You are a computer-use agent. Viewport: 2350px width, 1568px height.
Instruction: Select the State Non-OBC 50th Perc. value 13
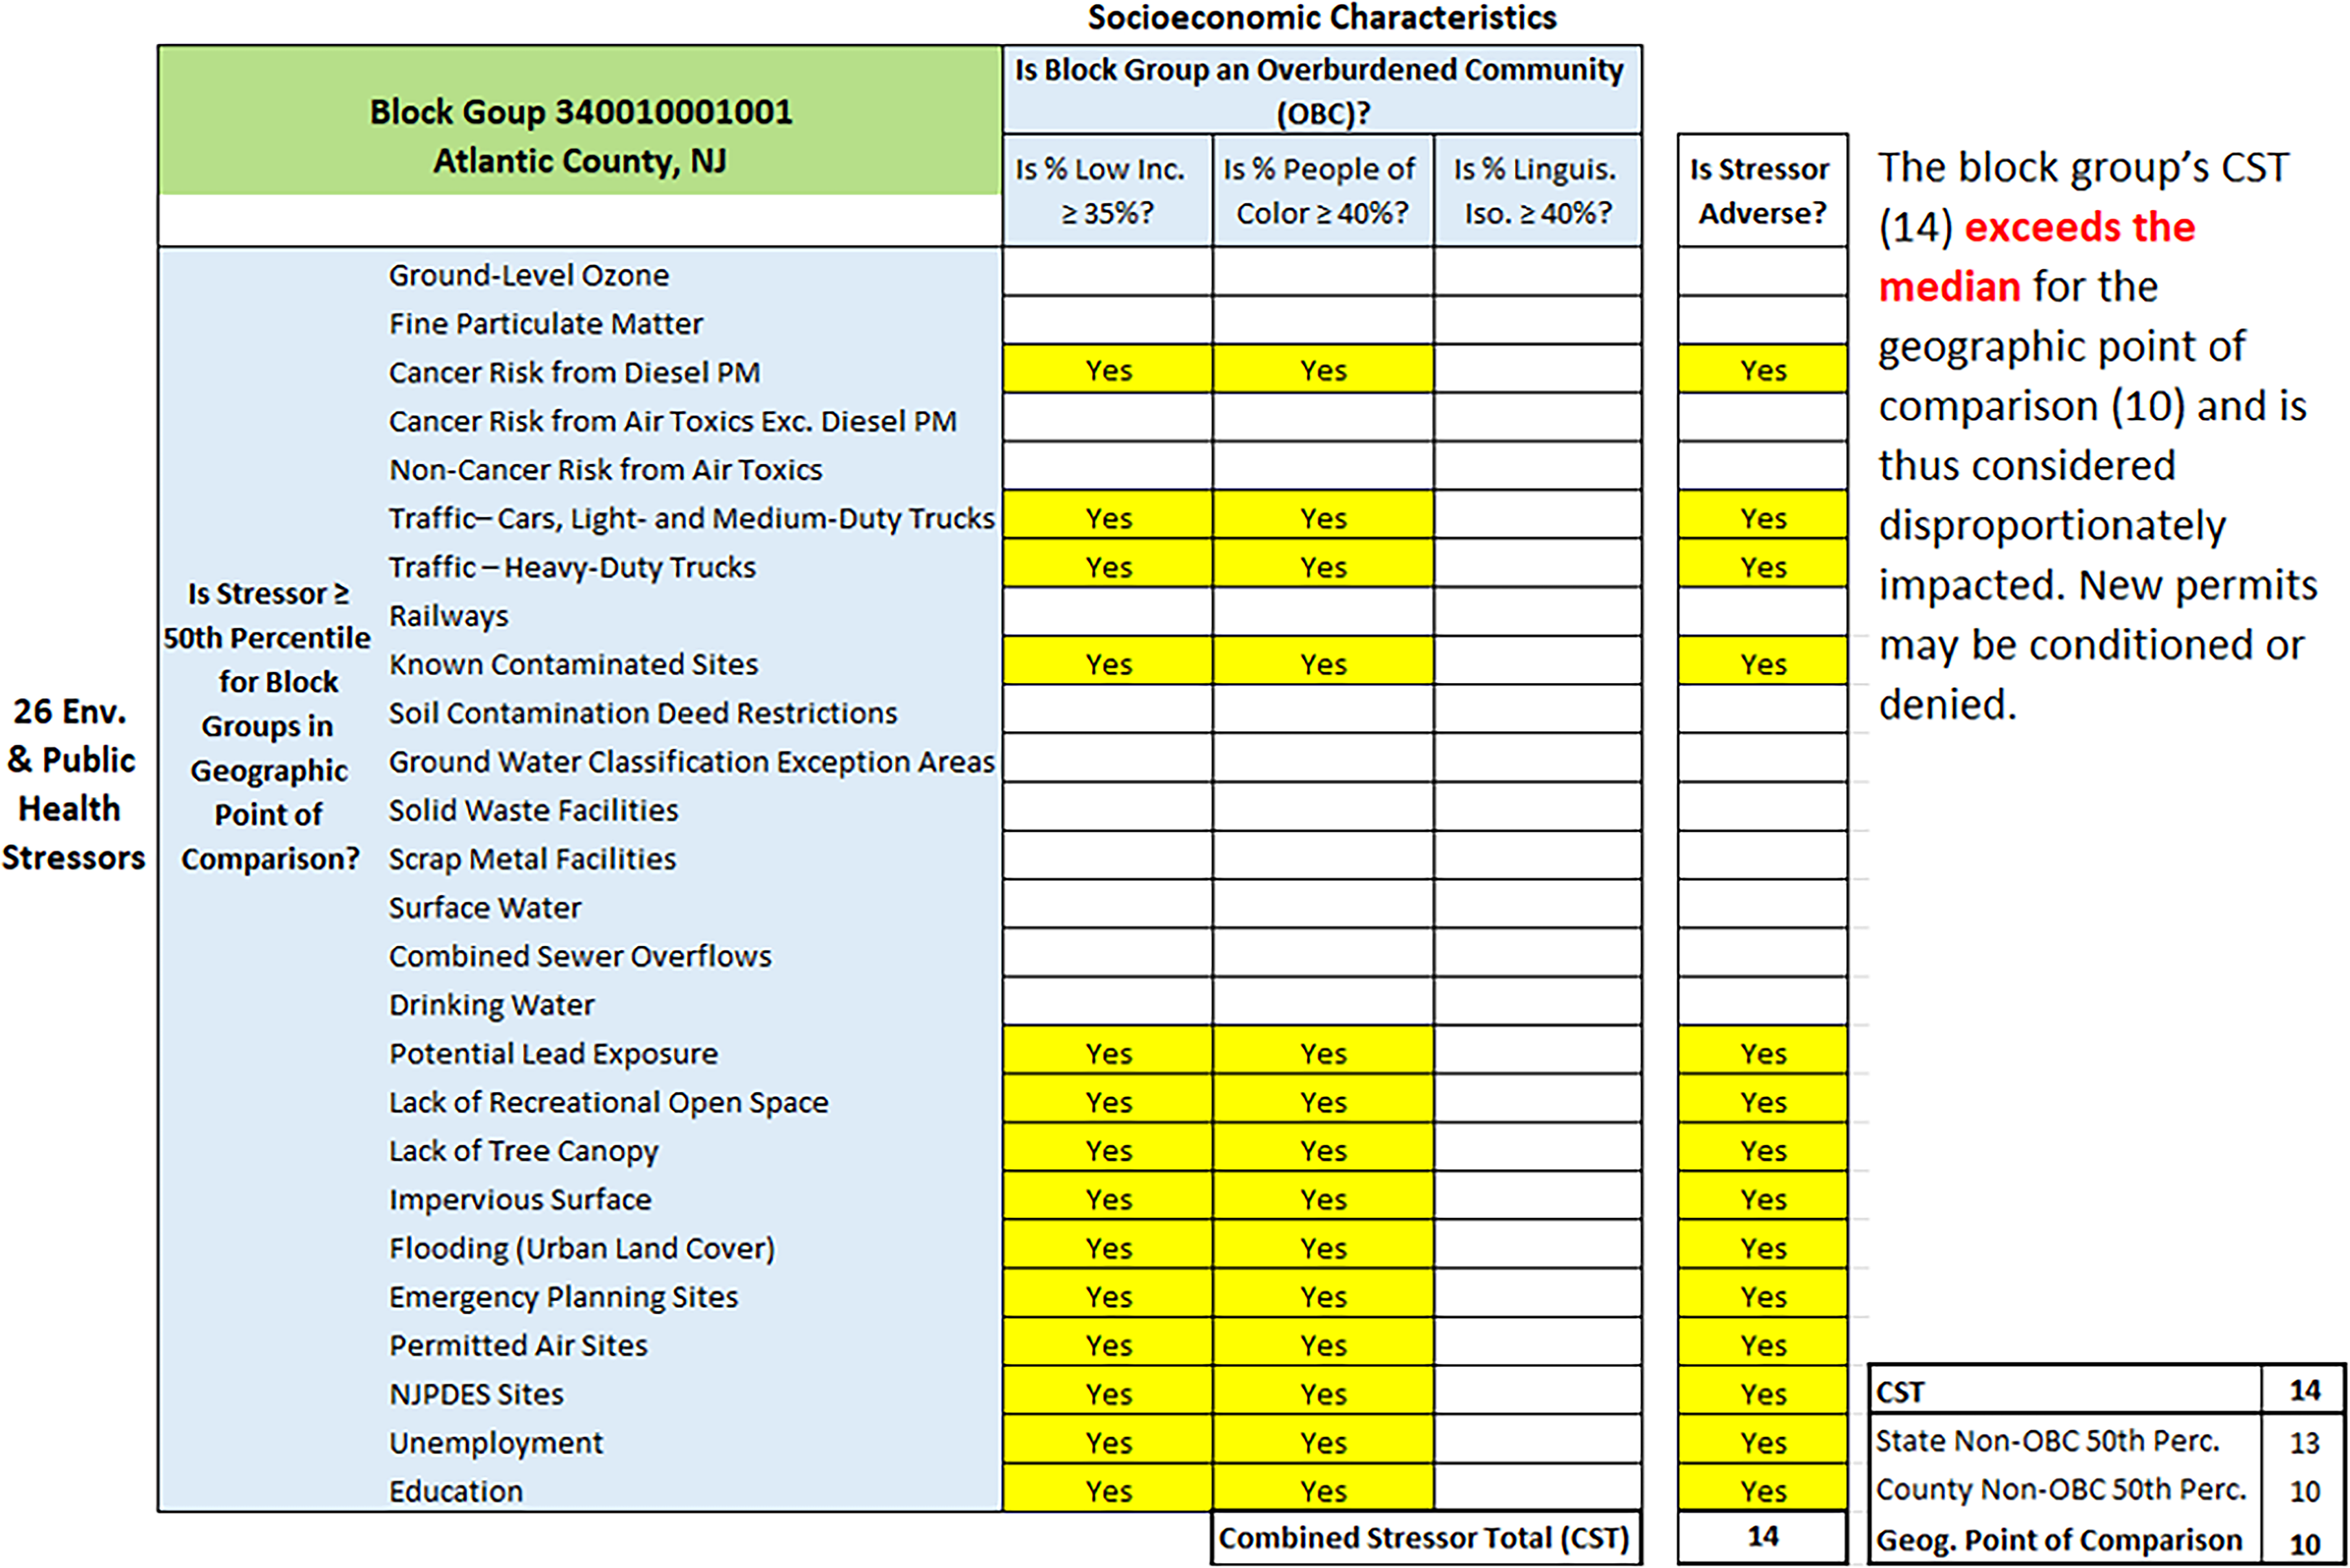(x=2304, y=1442)
